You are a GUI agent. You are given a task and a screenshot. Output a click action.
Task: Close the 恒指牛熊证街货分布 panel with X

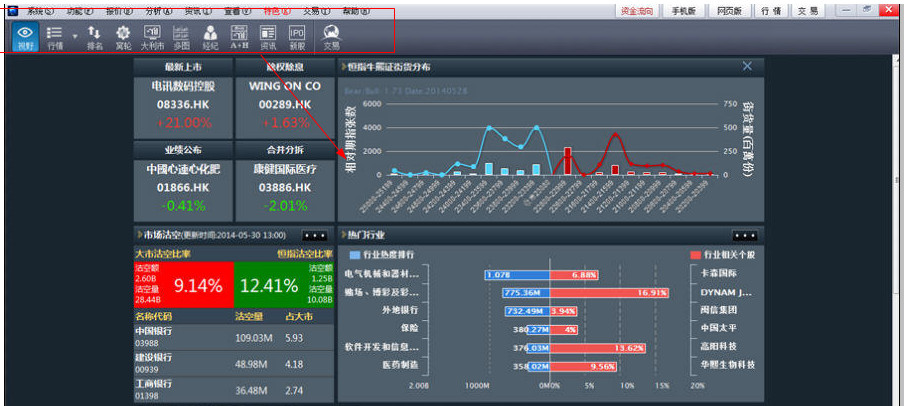click(x=747, y=66)
